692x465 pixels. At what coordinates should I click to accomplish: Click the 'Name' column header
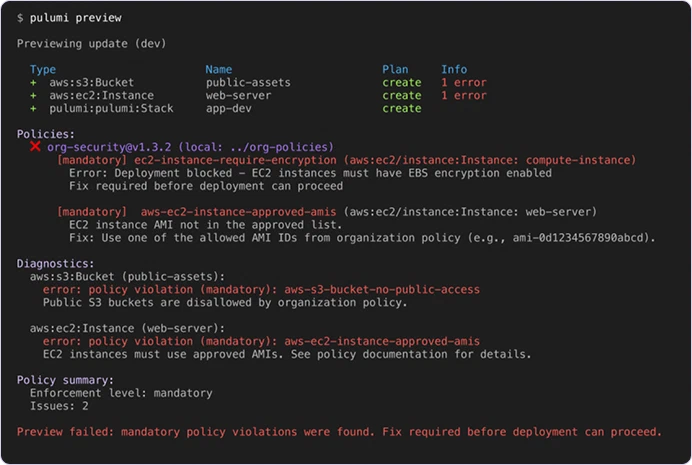point(218,70)
